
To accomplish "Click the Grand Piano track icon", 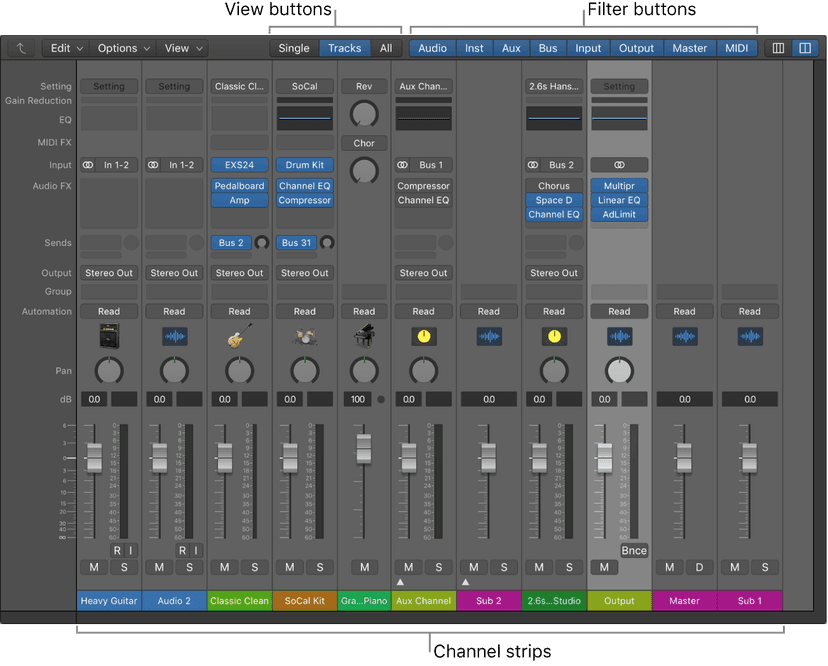I will 364,336.
